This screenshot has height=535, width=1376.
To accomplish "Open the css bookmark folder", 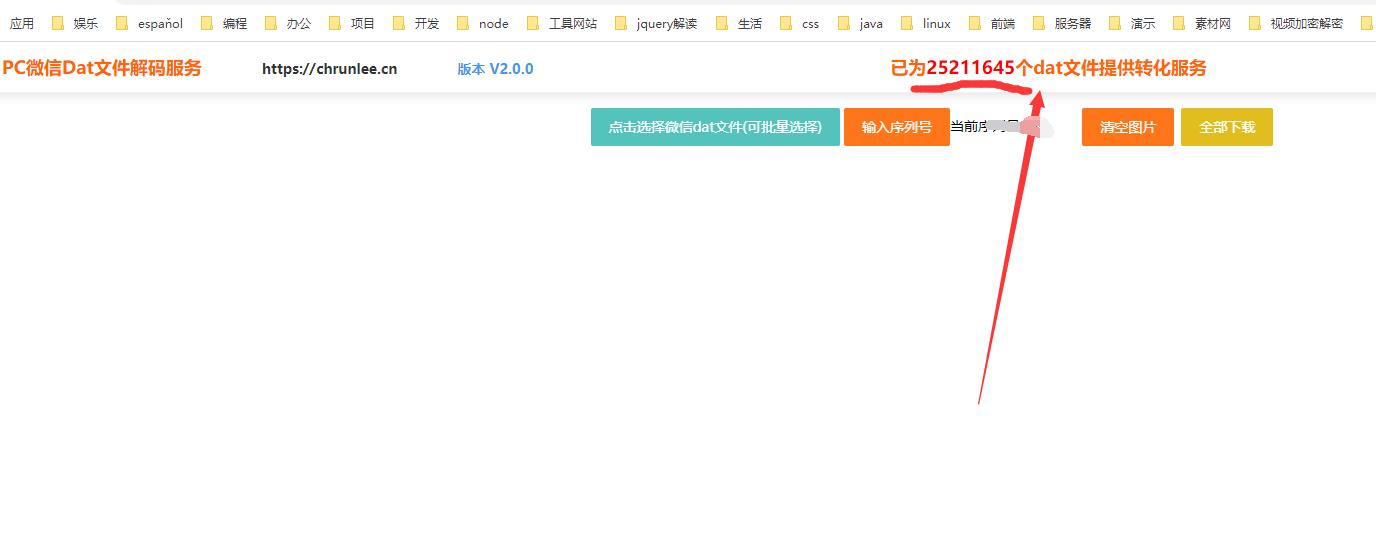I will [x=800, y=23].
